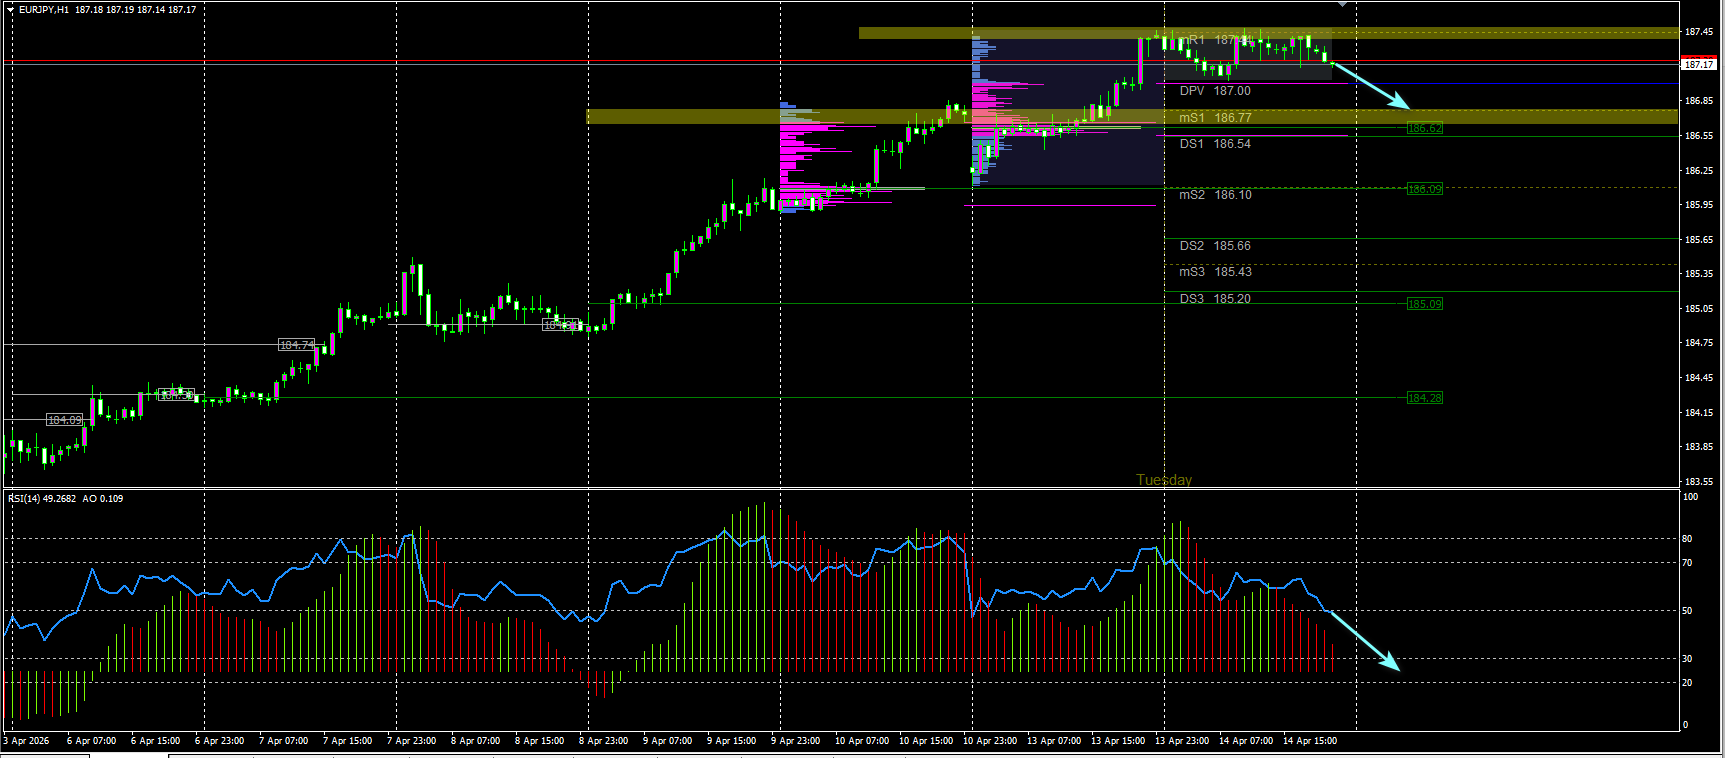The width and height of the screenshot is (1725, 758).
Task: Click 185.65 on the price axis
Action: pyautogui.click(x=1699, y=240)
